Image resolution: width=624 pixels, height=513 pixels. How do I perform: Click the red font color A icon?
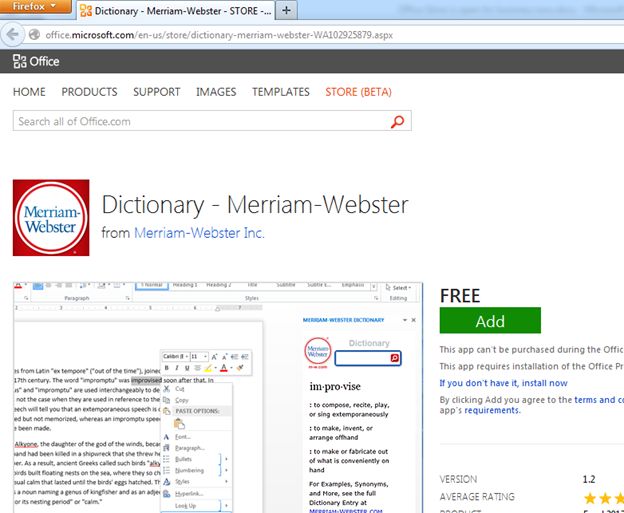pyautogui.click(x=224, y=368)
